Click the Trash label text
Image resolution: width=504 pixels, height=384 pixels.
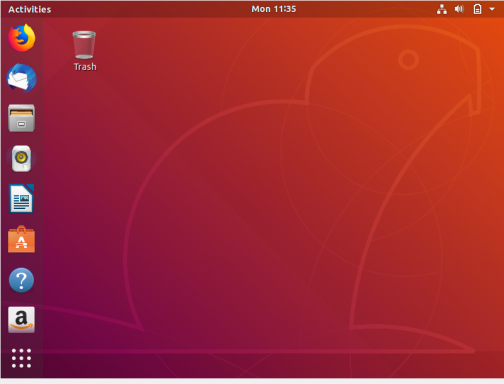[x=85, y=67]
